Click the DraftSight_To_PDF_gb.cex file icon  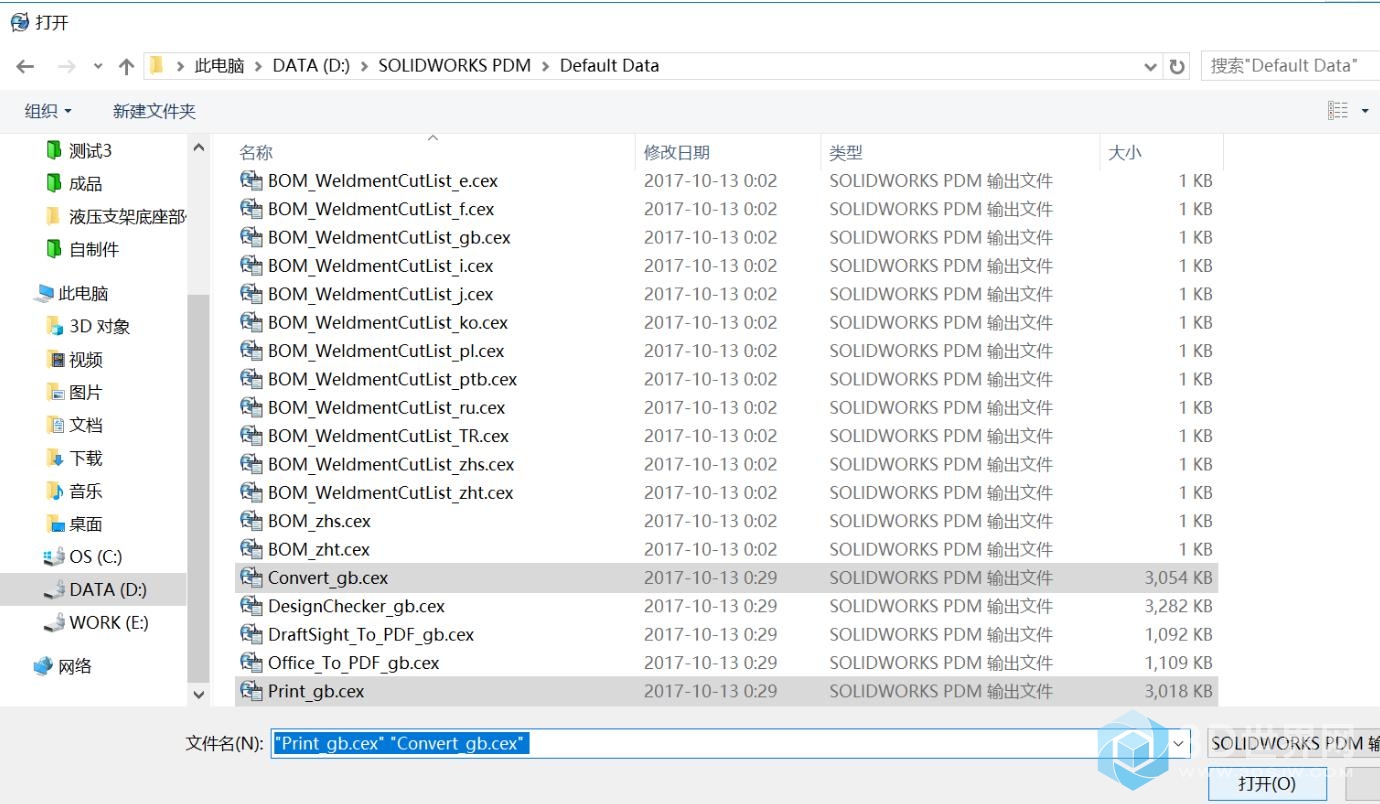(251, 634)
